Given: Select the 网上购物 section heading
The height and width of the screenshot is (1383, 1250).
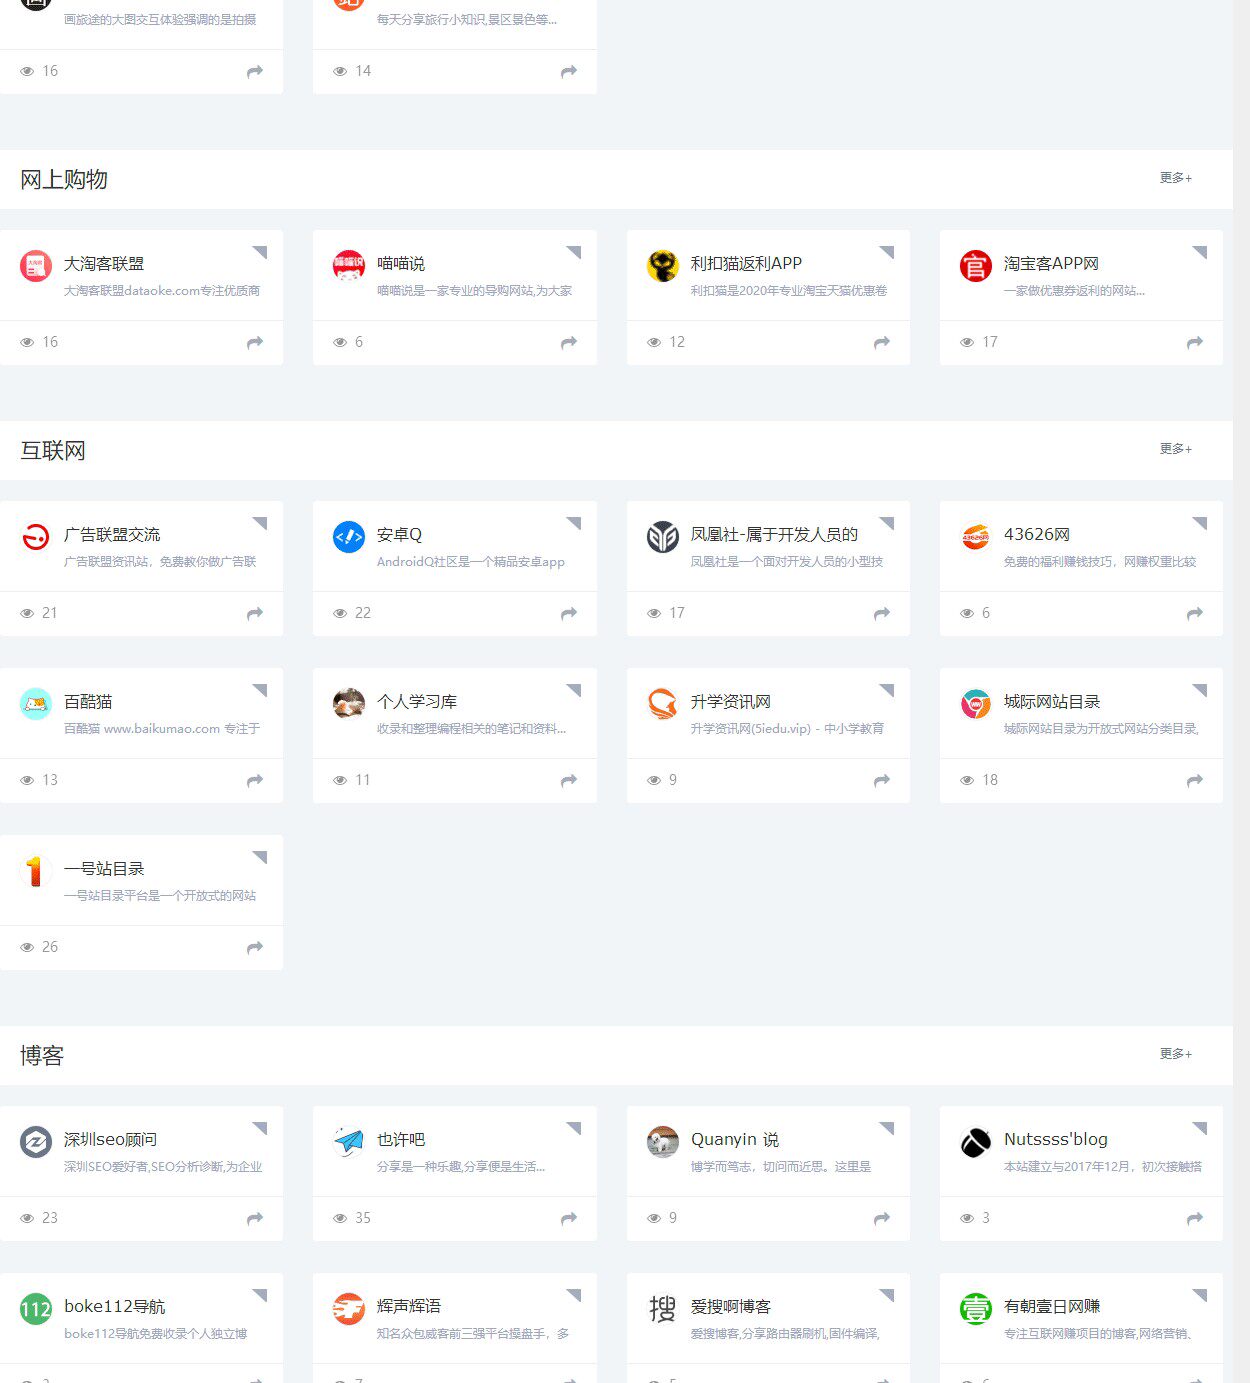Looking at the screenshot, I should pos(64,179).
